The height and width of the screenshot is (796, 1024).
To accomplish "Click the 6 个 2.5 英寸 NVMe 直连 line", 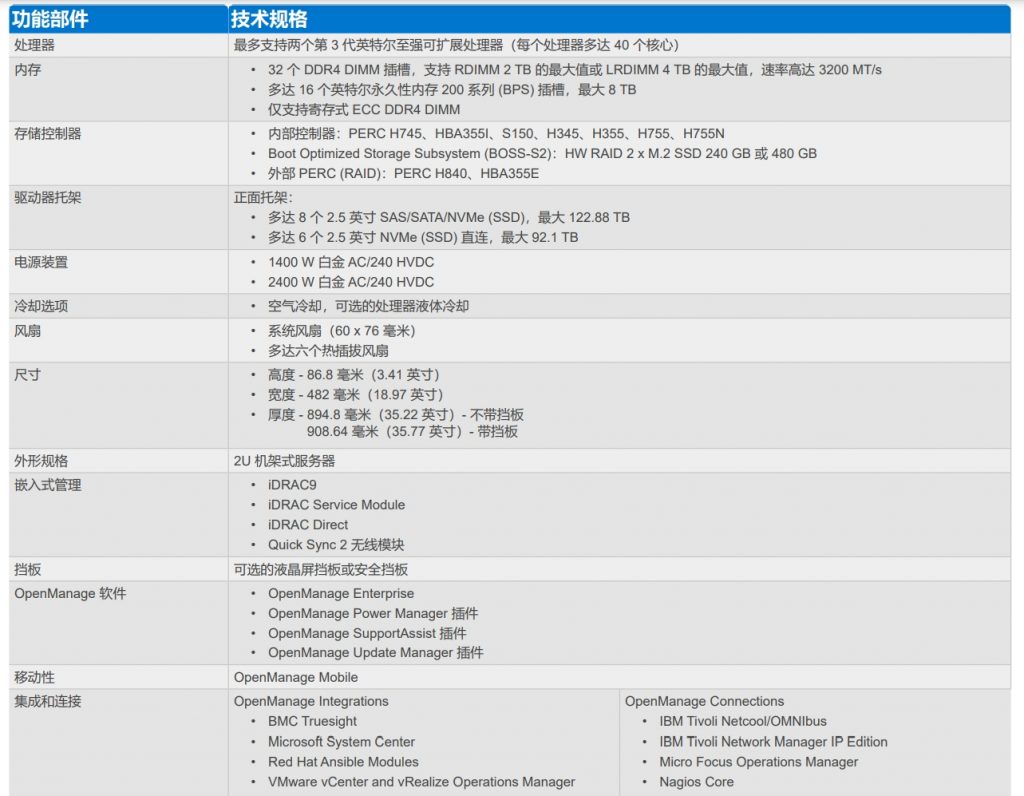I will coord(423,238).
